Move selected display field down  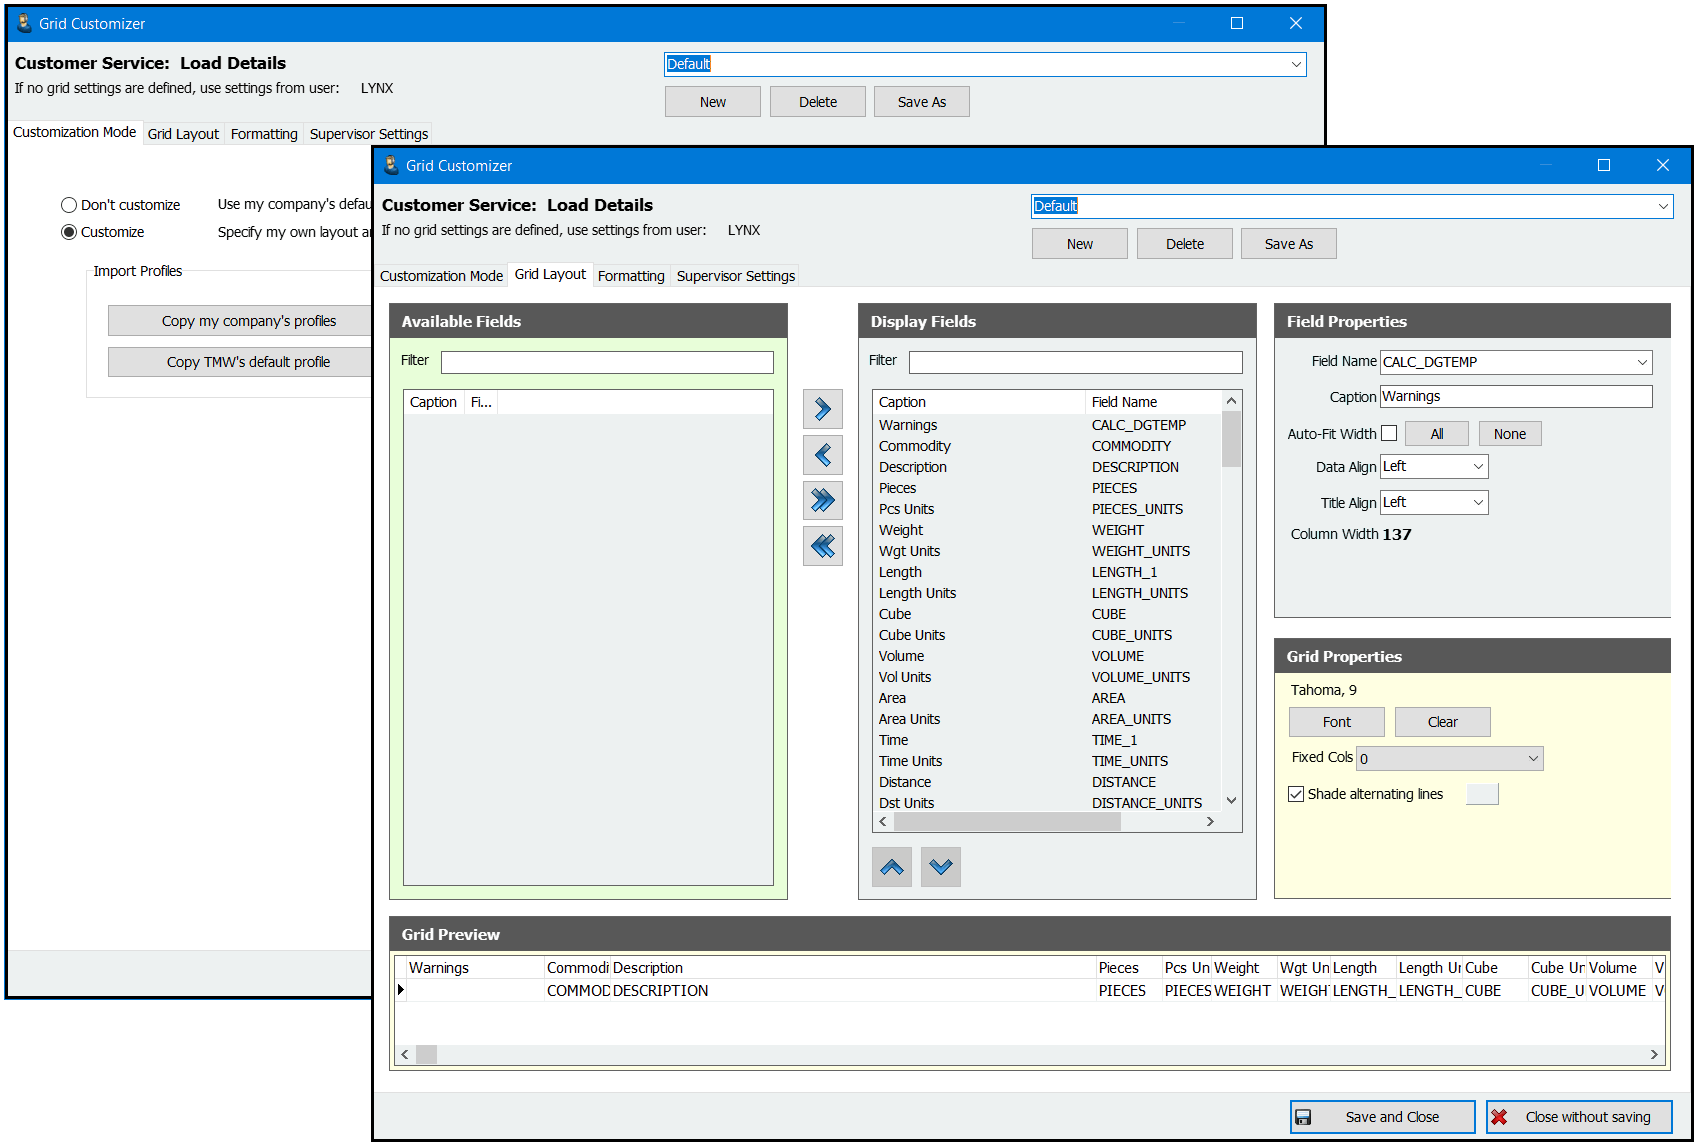[x=940, y=867]
